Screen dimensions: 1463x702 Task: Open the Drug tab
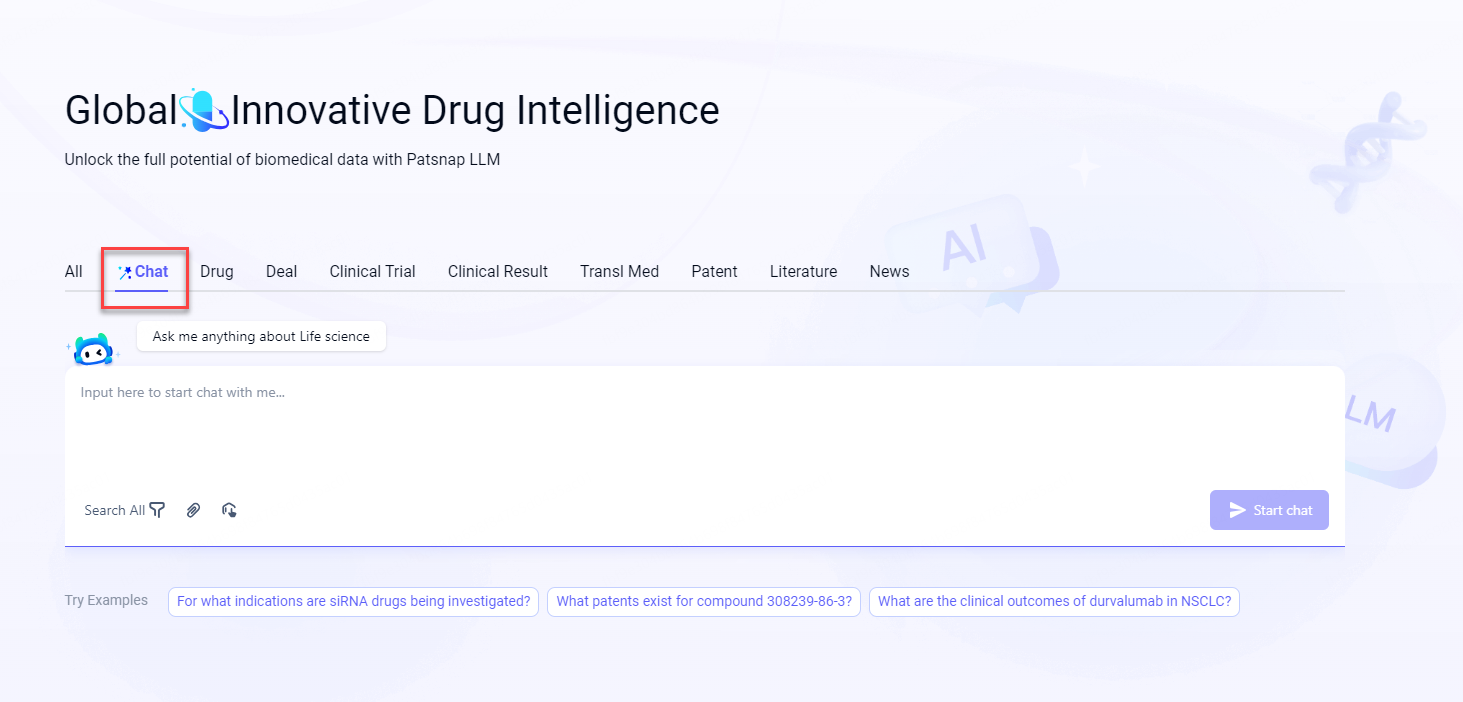216,271
